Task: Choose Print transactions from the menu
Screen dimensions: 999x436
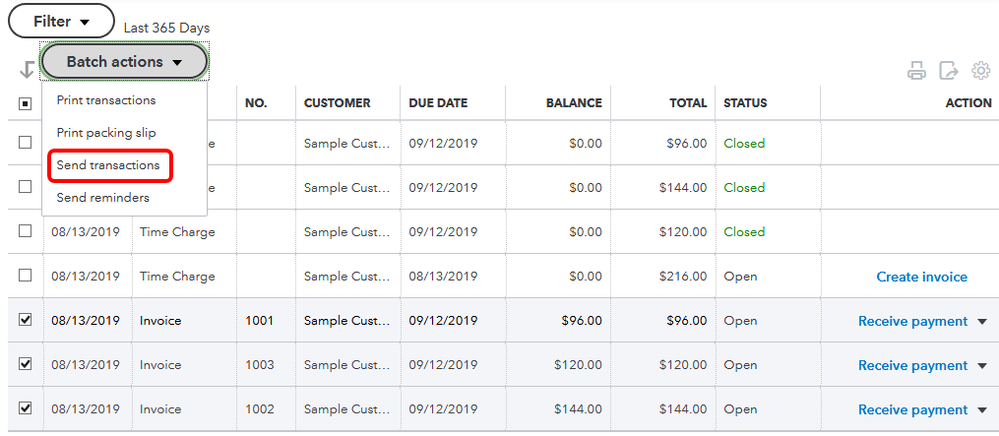Action: coord(106,100)
